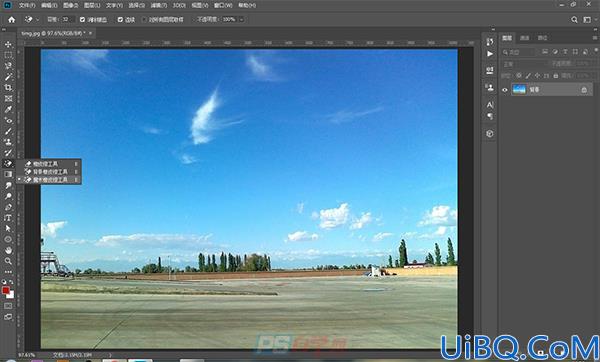Select the Pen tool
Screen dimensions: 600x362
pyautogui.click(x=8, y=207)
